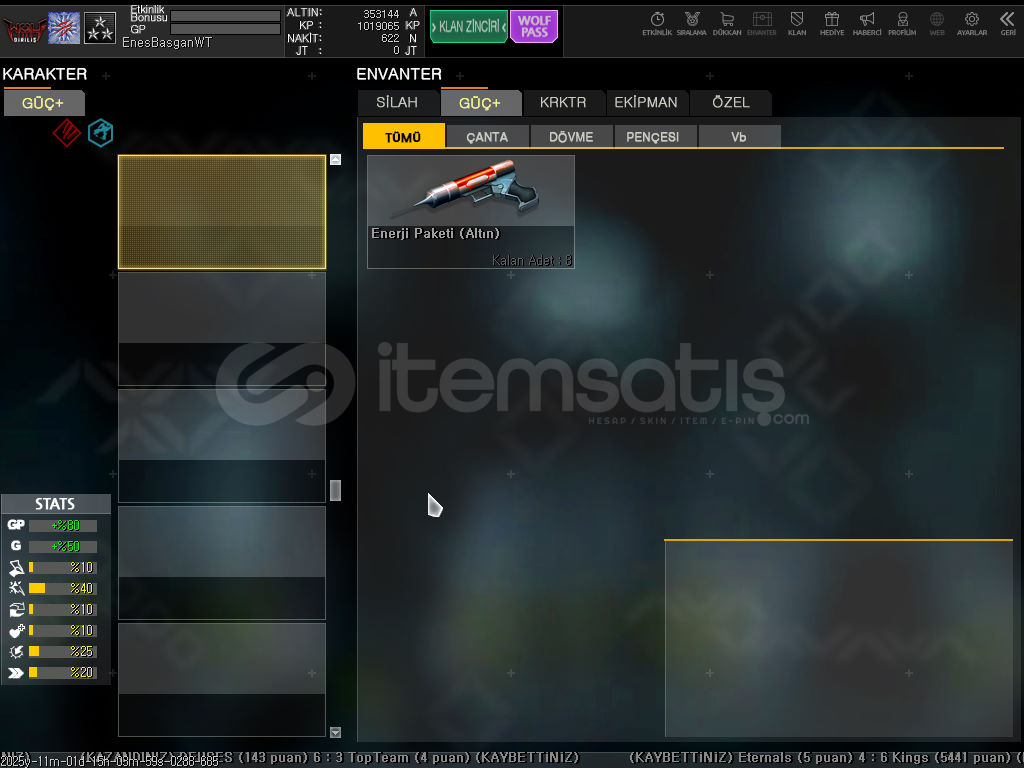Switch to the ÖZEL tab
Viewport: 1024px width, 768px height.
coord(731,103)
